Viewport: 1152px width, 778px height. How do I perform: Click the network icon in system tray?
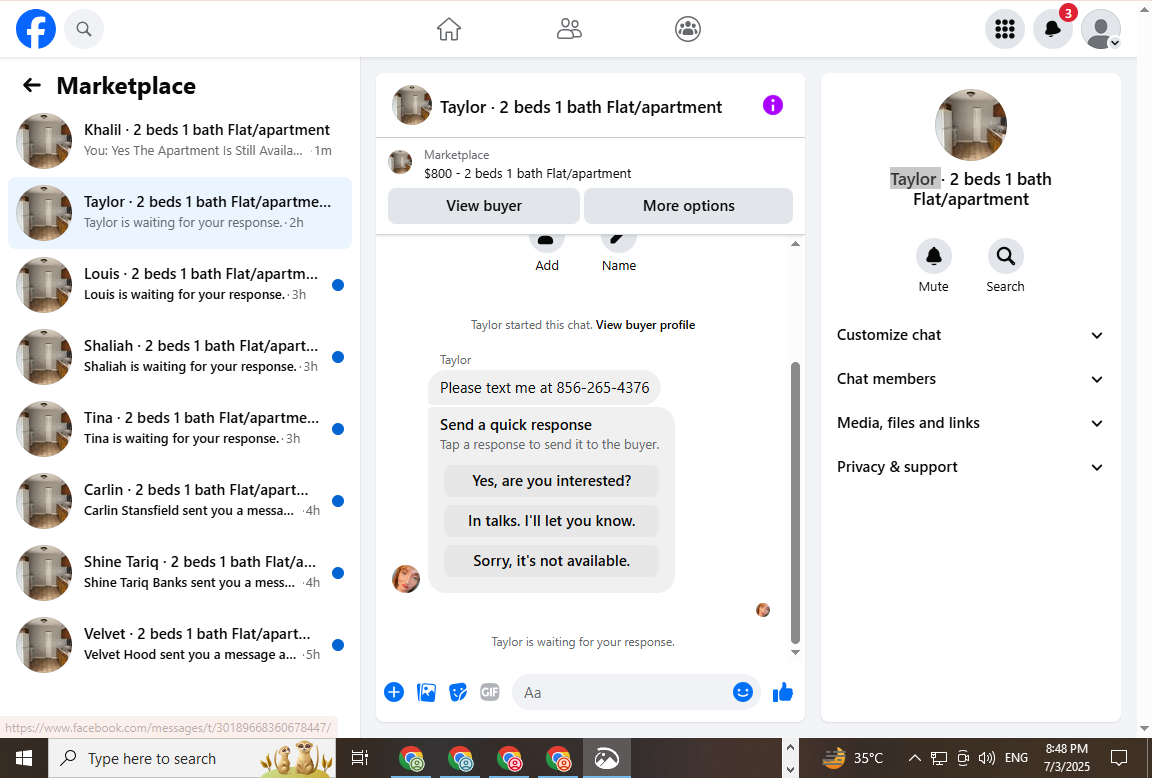(939, 758)
